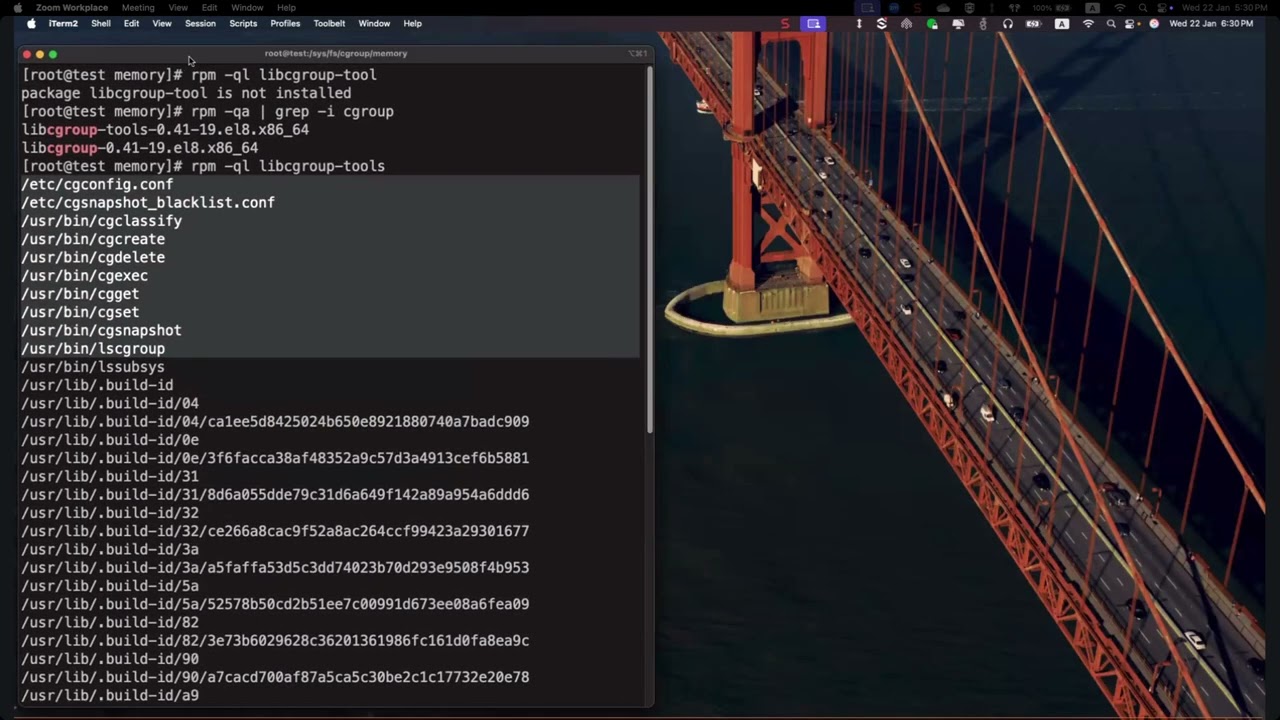Click the red S icon left of the purple icon
Screen dimensions: 1280x720
click(x=785, y=23)
